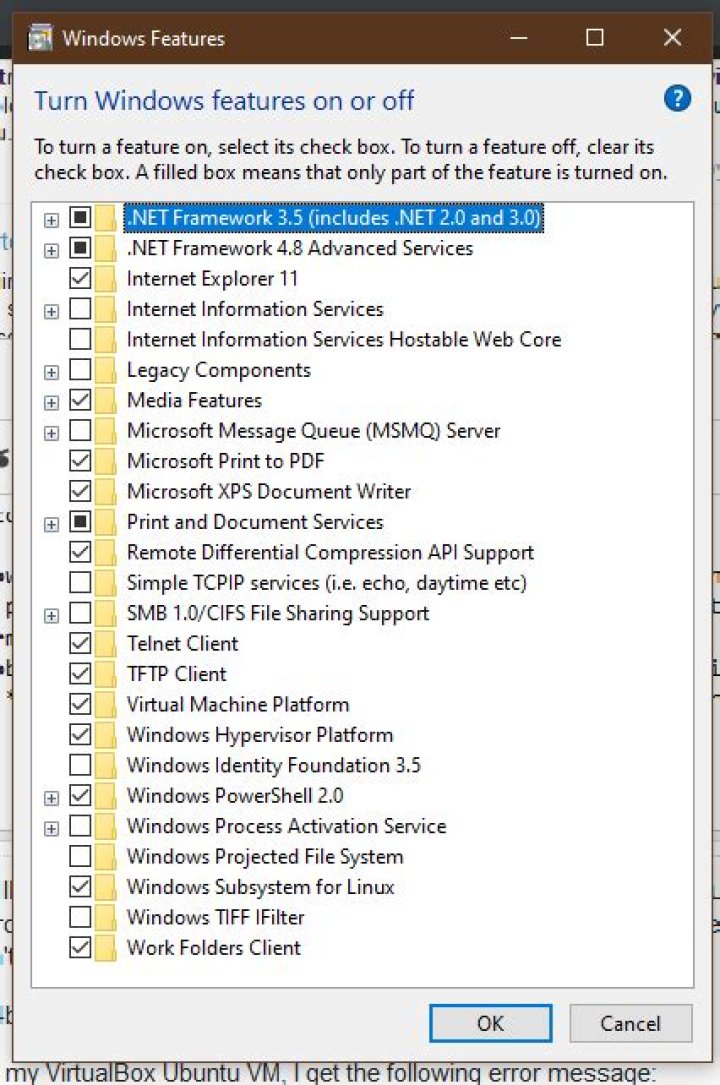Expand the Media Features node

[x=51, y=403]
